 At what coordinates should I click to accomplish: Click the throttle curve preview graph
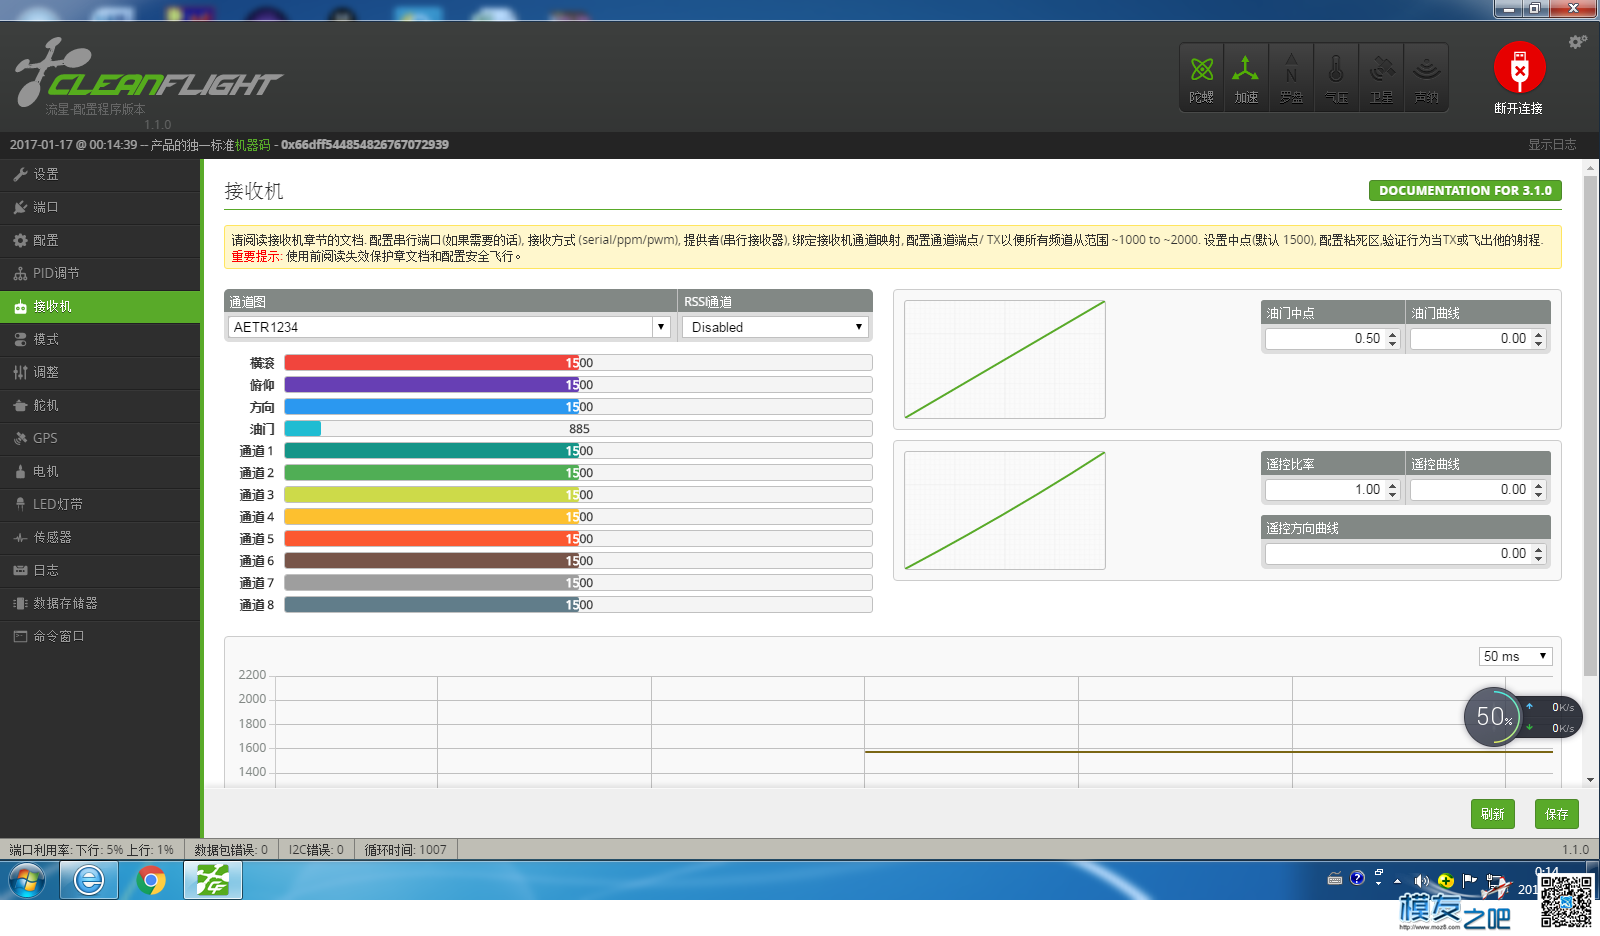point(1005,359)
